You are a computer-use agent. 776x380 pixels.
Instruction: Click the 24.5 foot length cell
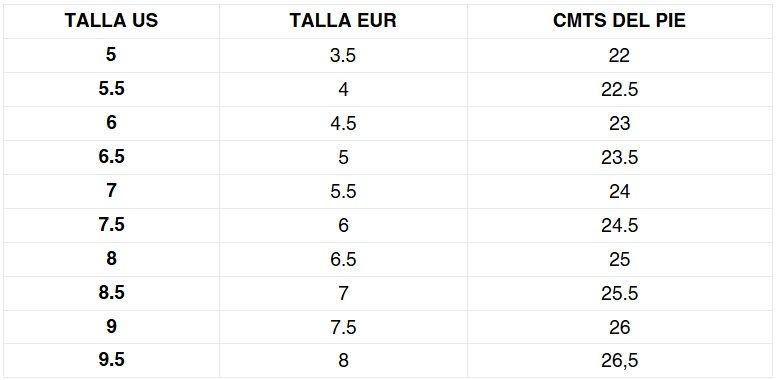click(619, 225)
